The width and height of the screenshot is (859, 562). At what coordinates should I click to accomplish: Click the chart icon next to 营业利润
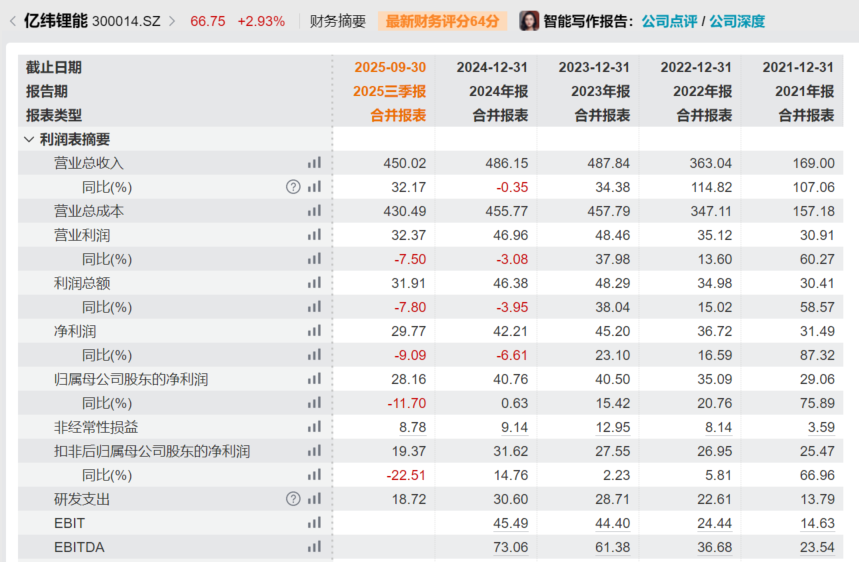315,235
